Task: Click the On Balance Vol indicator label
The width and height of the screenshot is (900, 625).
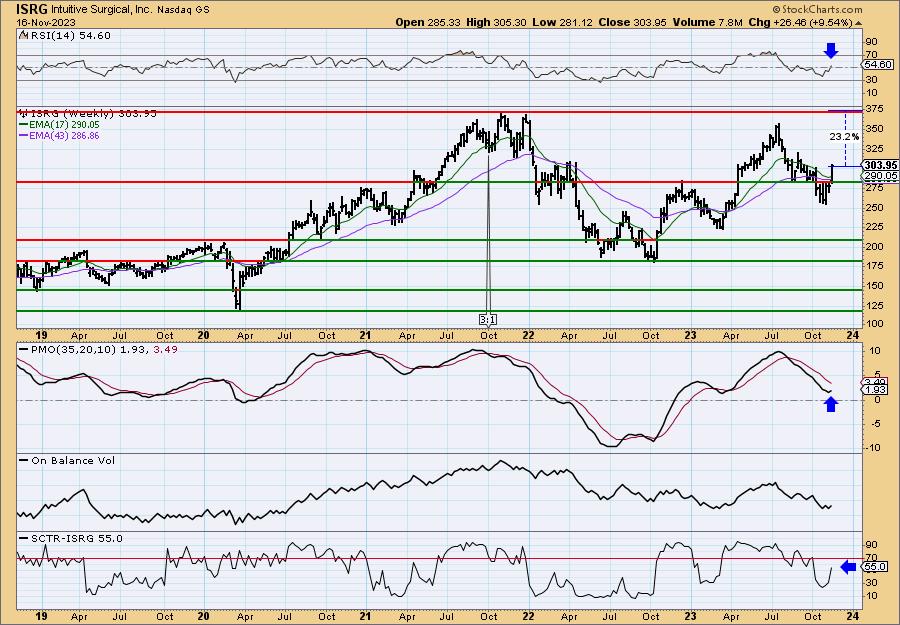Action: (71, 460)
